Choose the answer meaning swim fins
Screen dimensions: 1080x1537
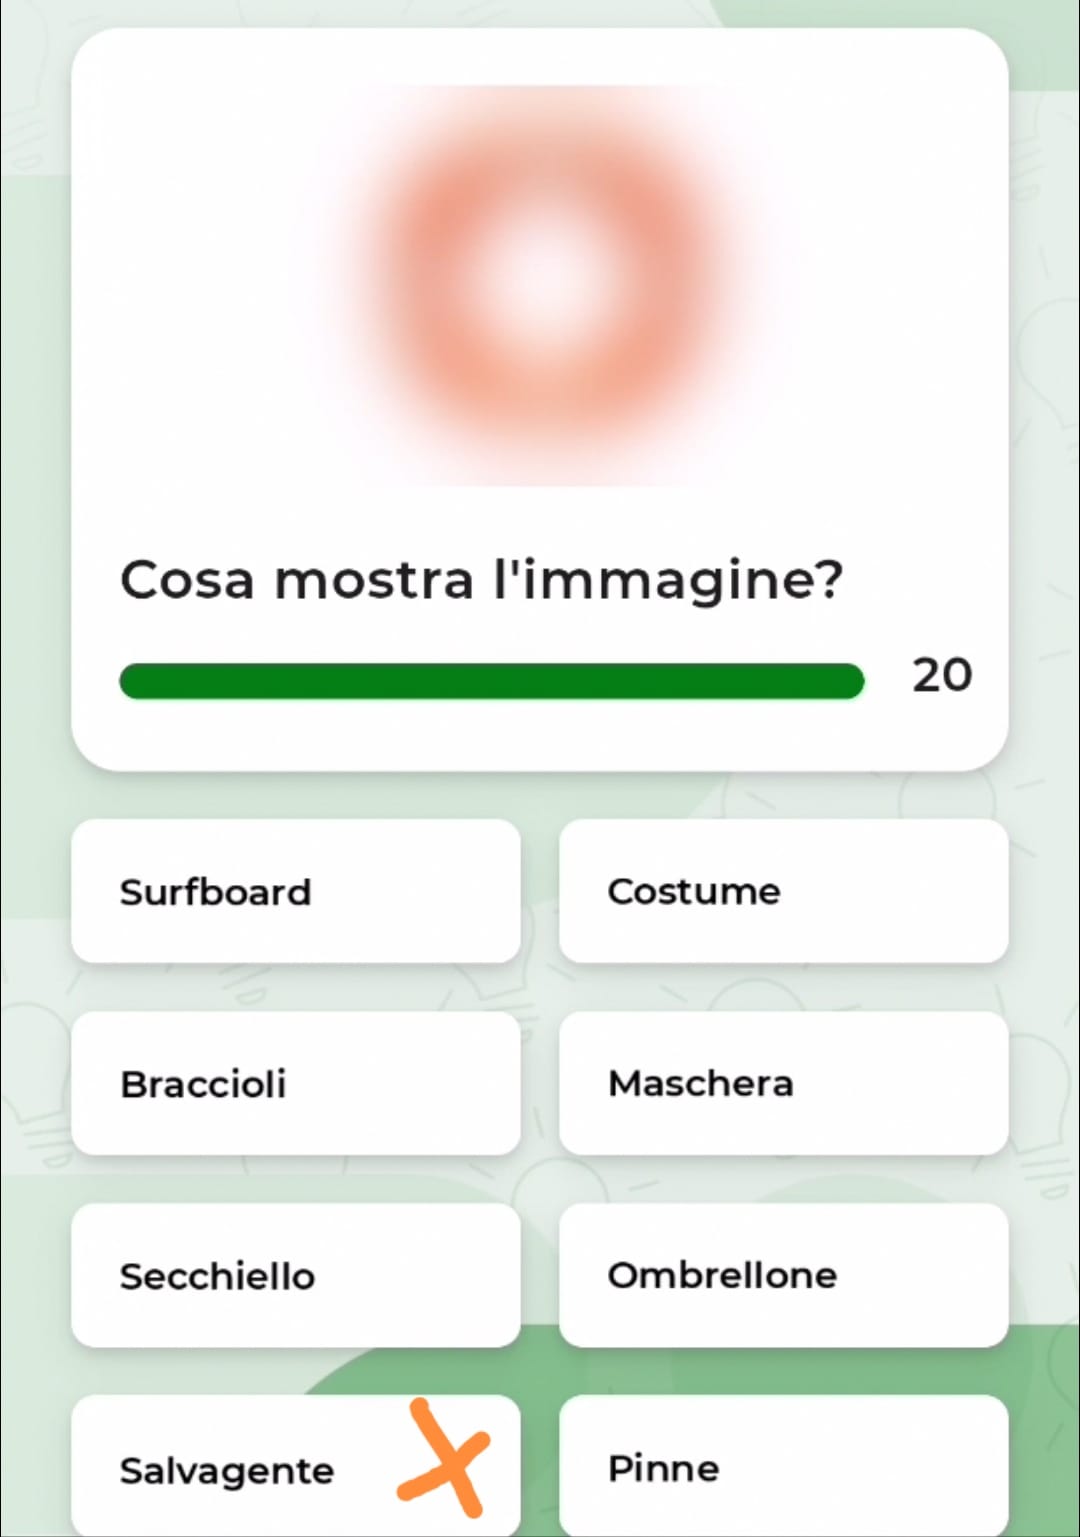(x=783, y=1467)
